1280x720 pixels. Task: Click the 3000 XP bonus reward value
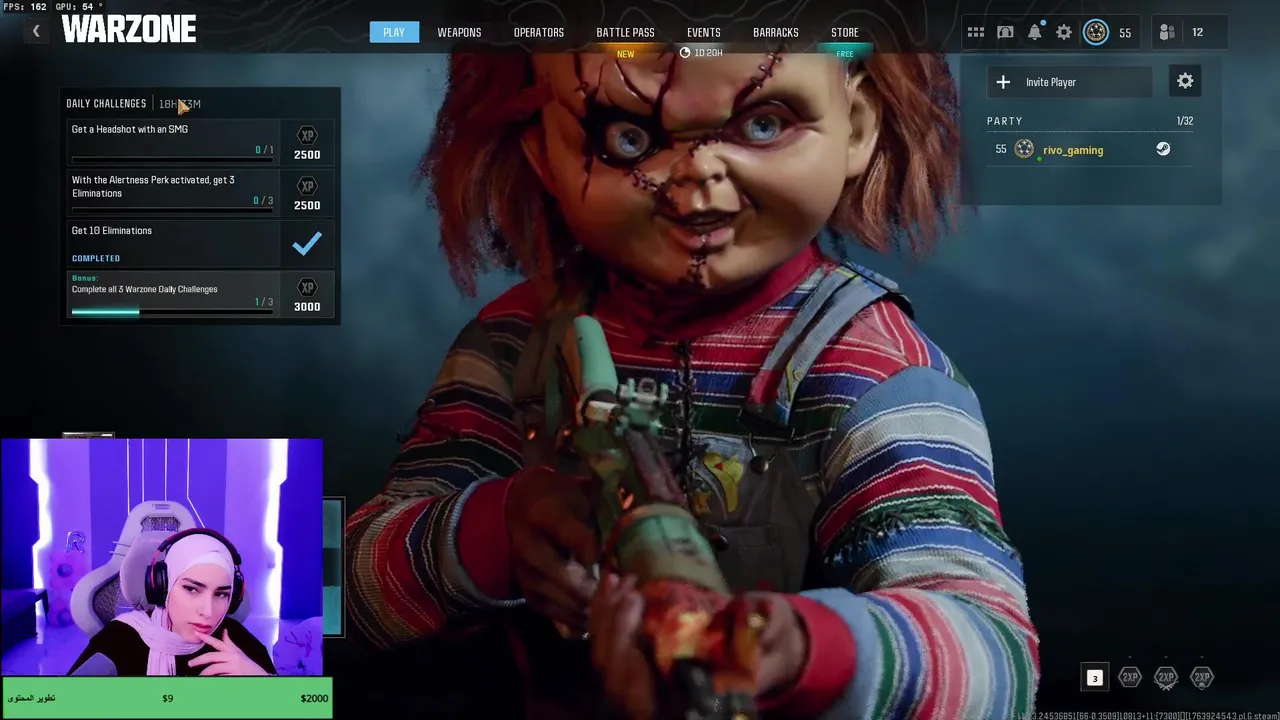pyautogui.click(x=307, y=307)
